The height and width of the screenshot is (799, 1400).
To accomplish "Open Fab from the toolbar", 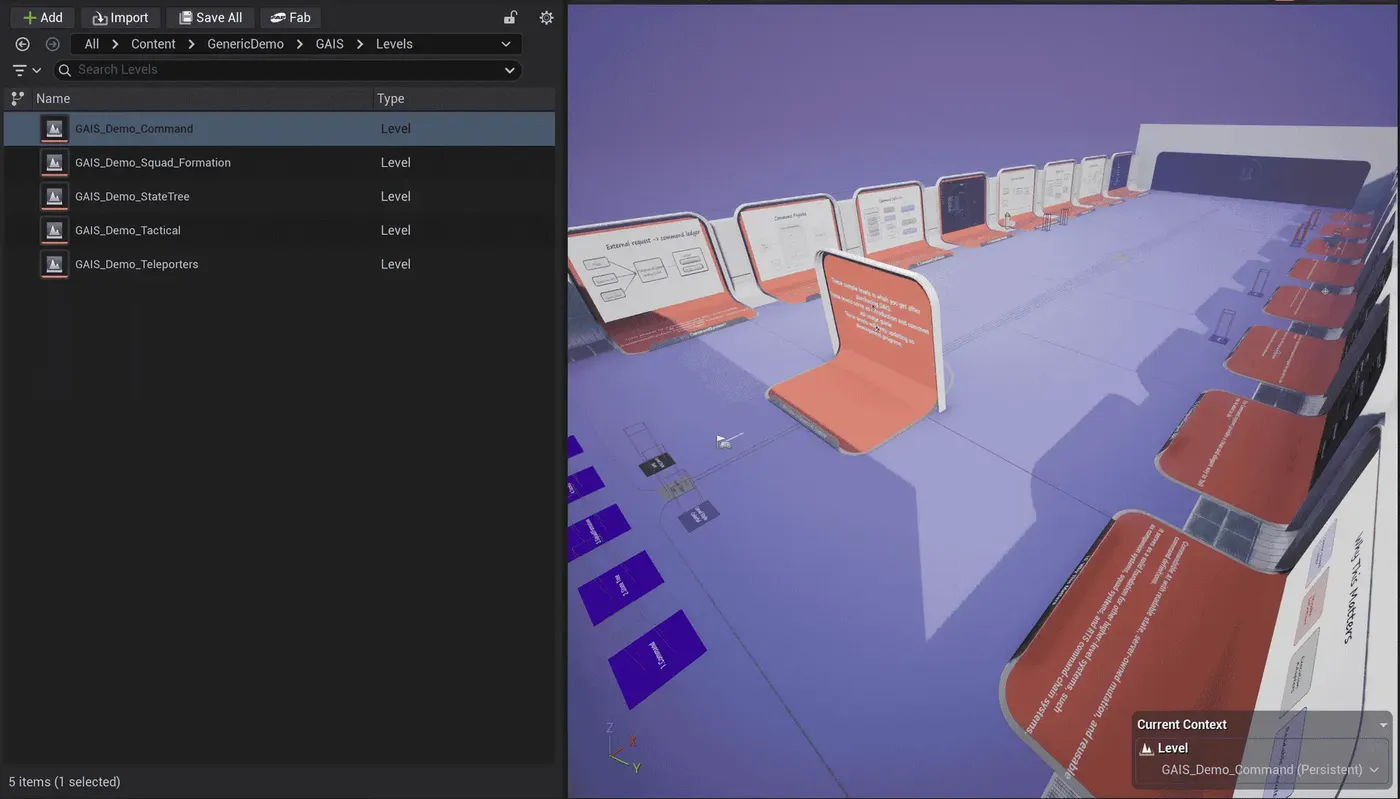I will [x=290, y=18].
